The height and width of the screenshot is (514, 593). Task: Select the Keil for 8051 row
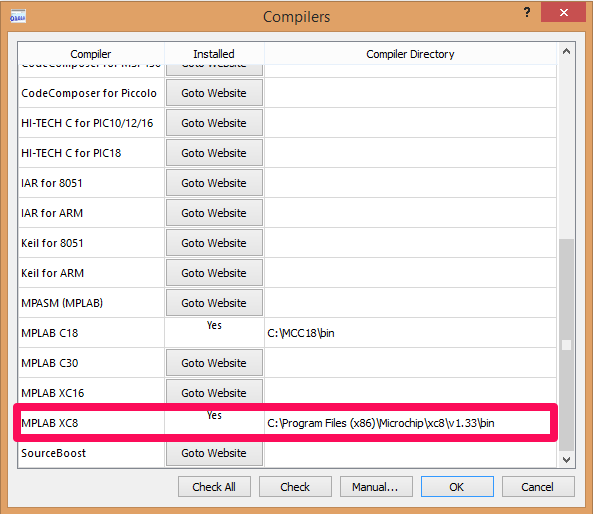coord(287,243)
